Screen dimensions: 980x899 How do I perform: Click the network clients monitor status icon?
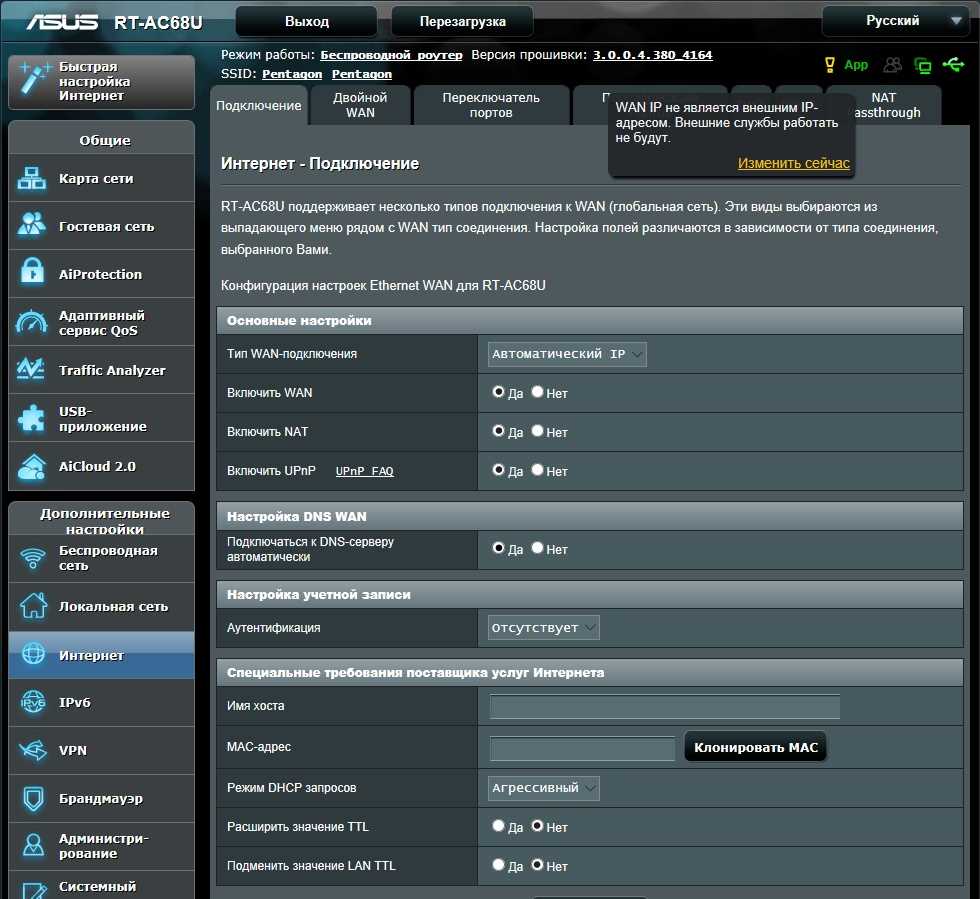click(x=922, y=65)
